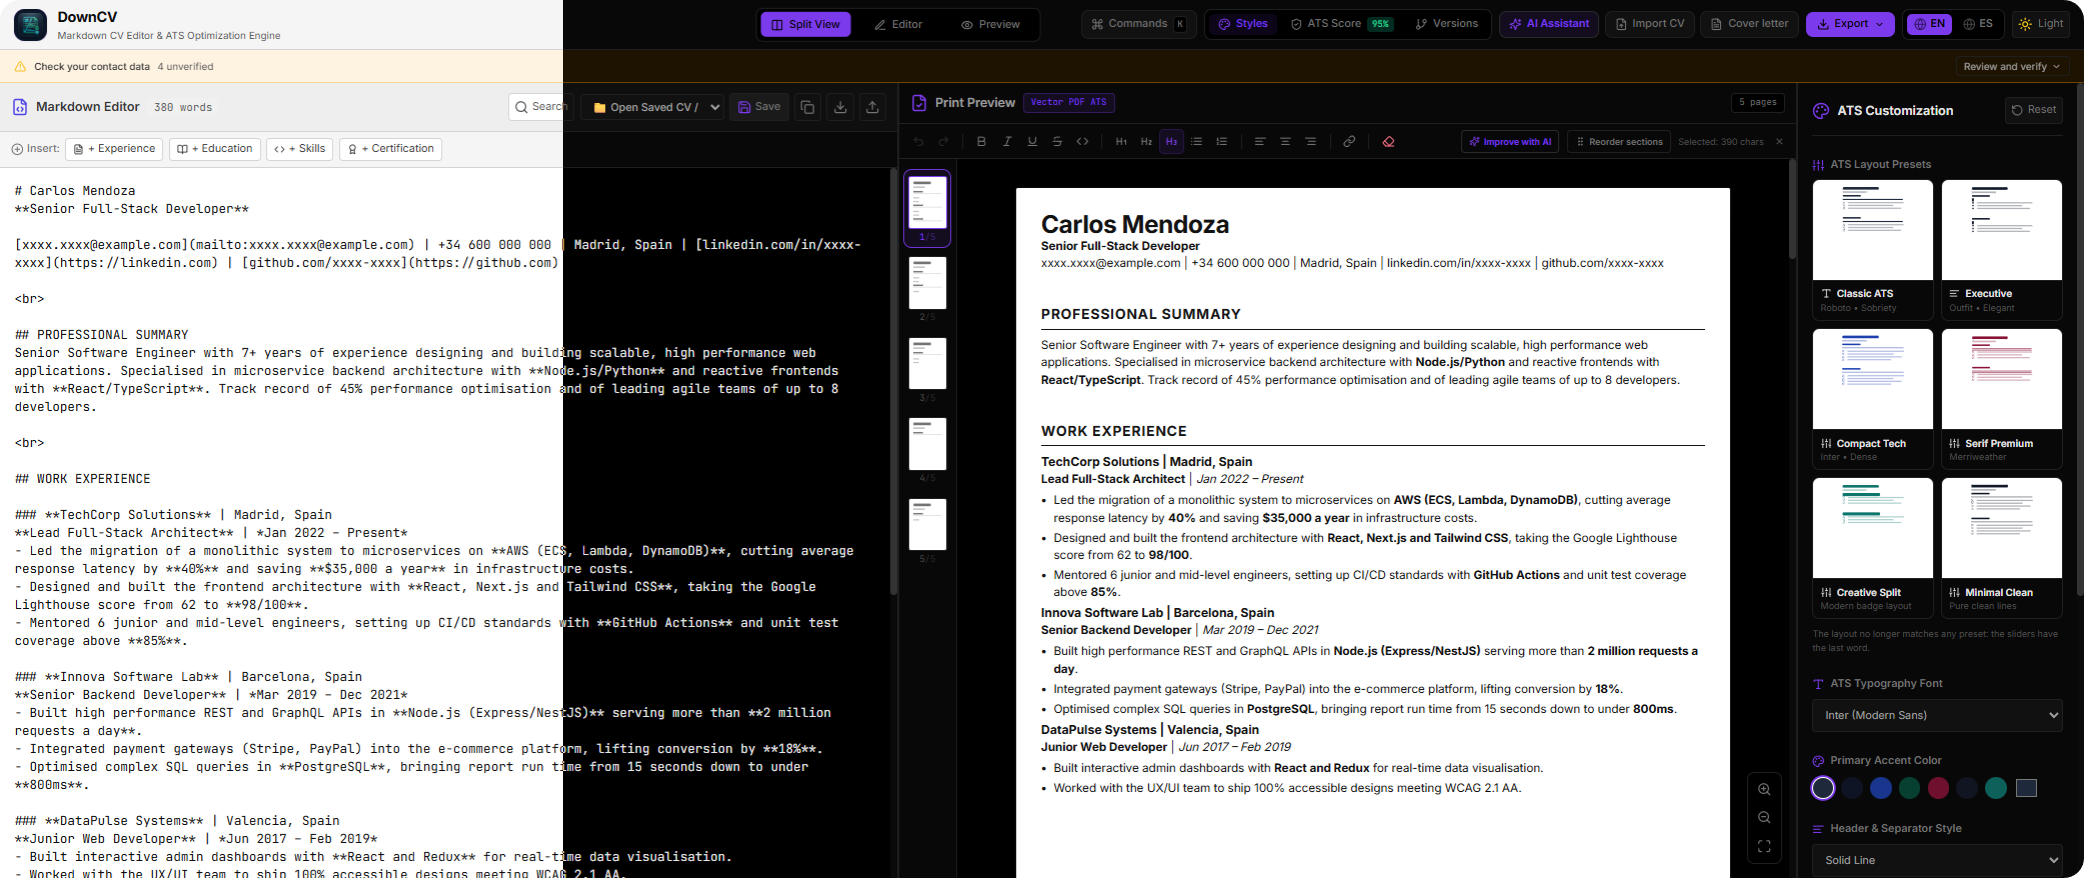
Task: Open the Header & Separator Style dropdown
Action: [1937, 860]
